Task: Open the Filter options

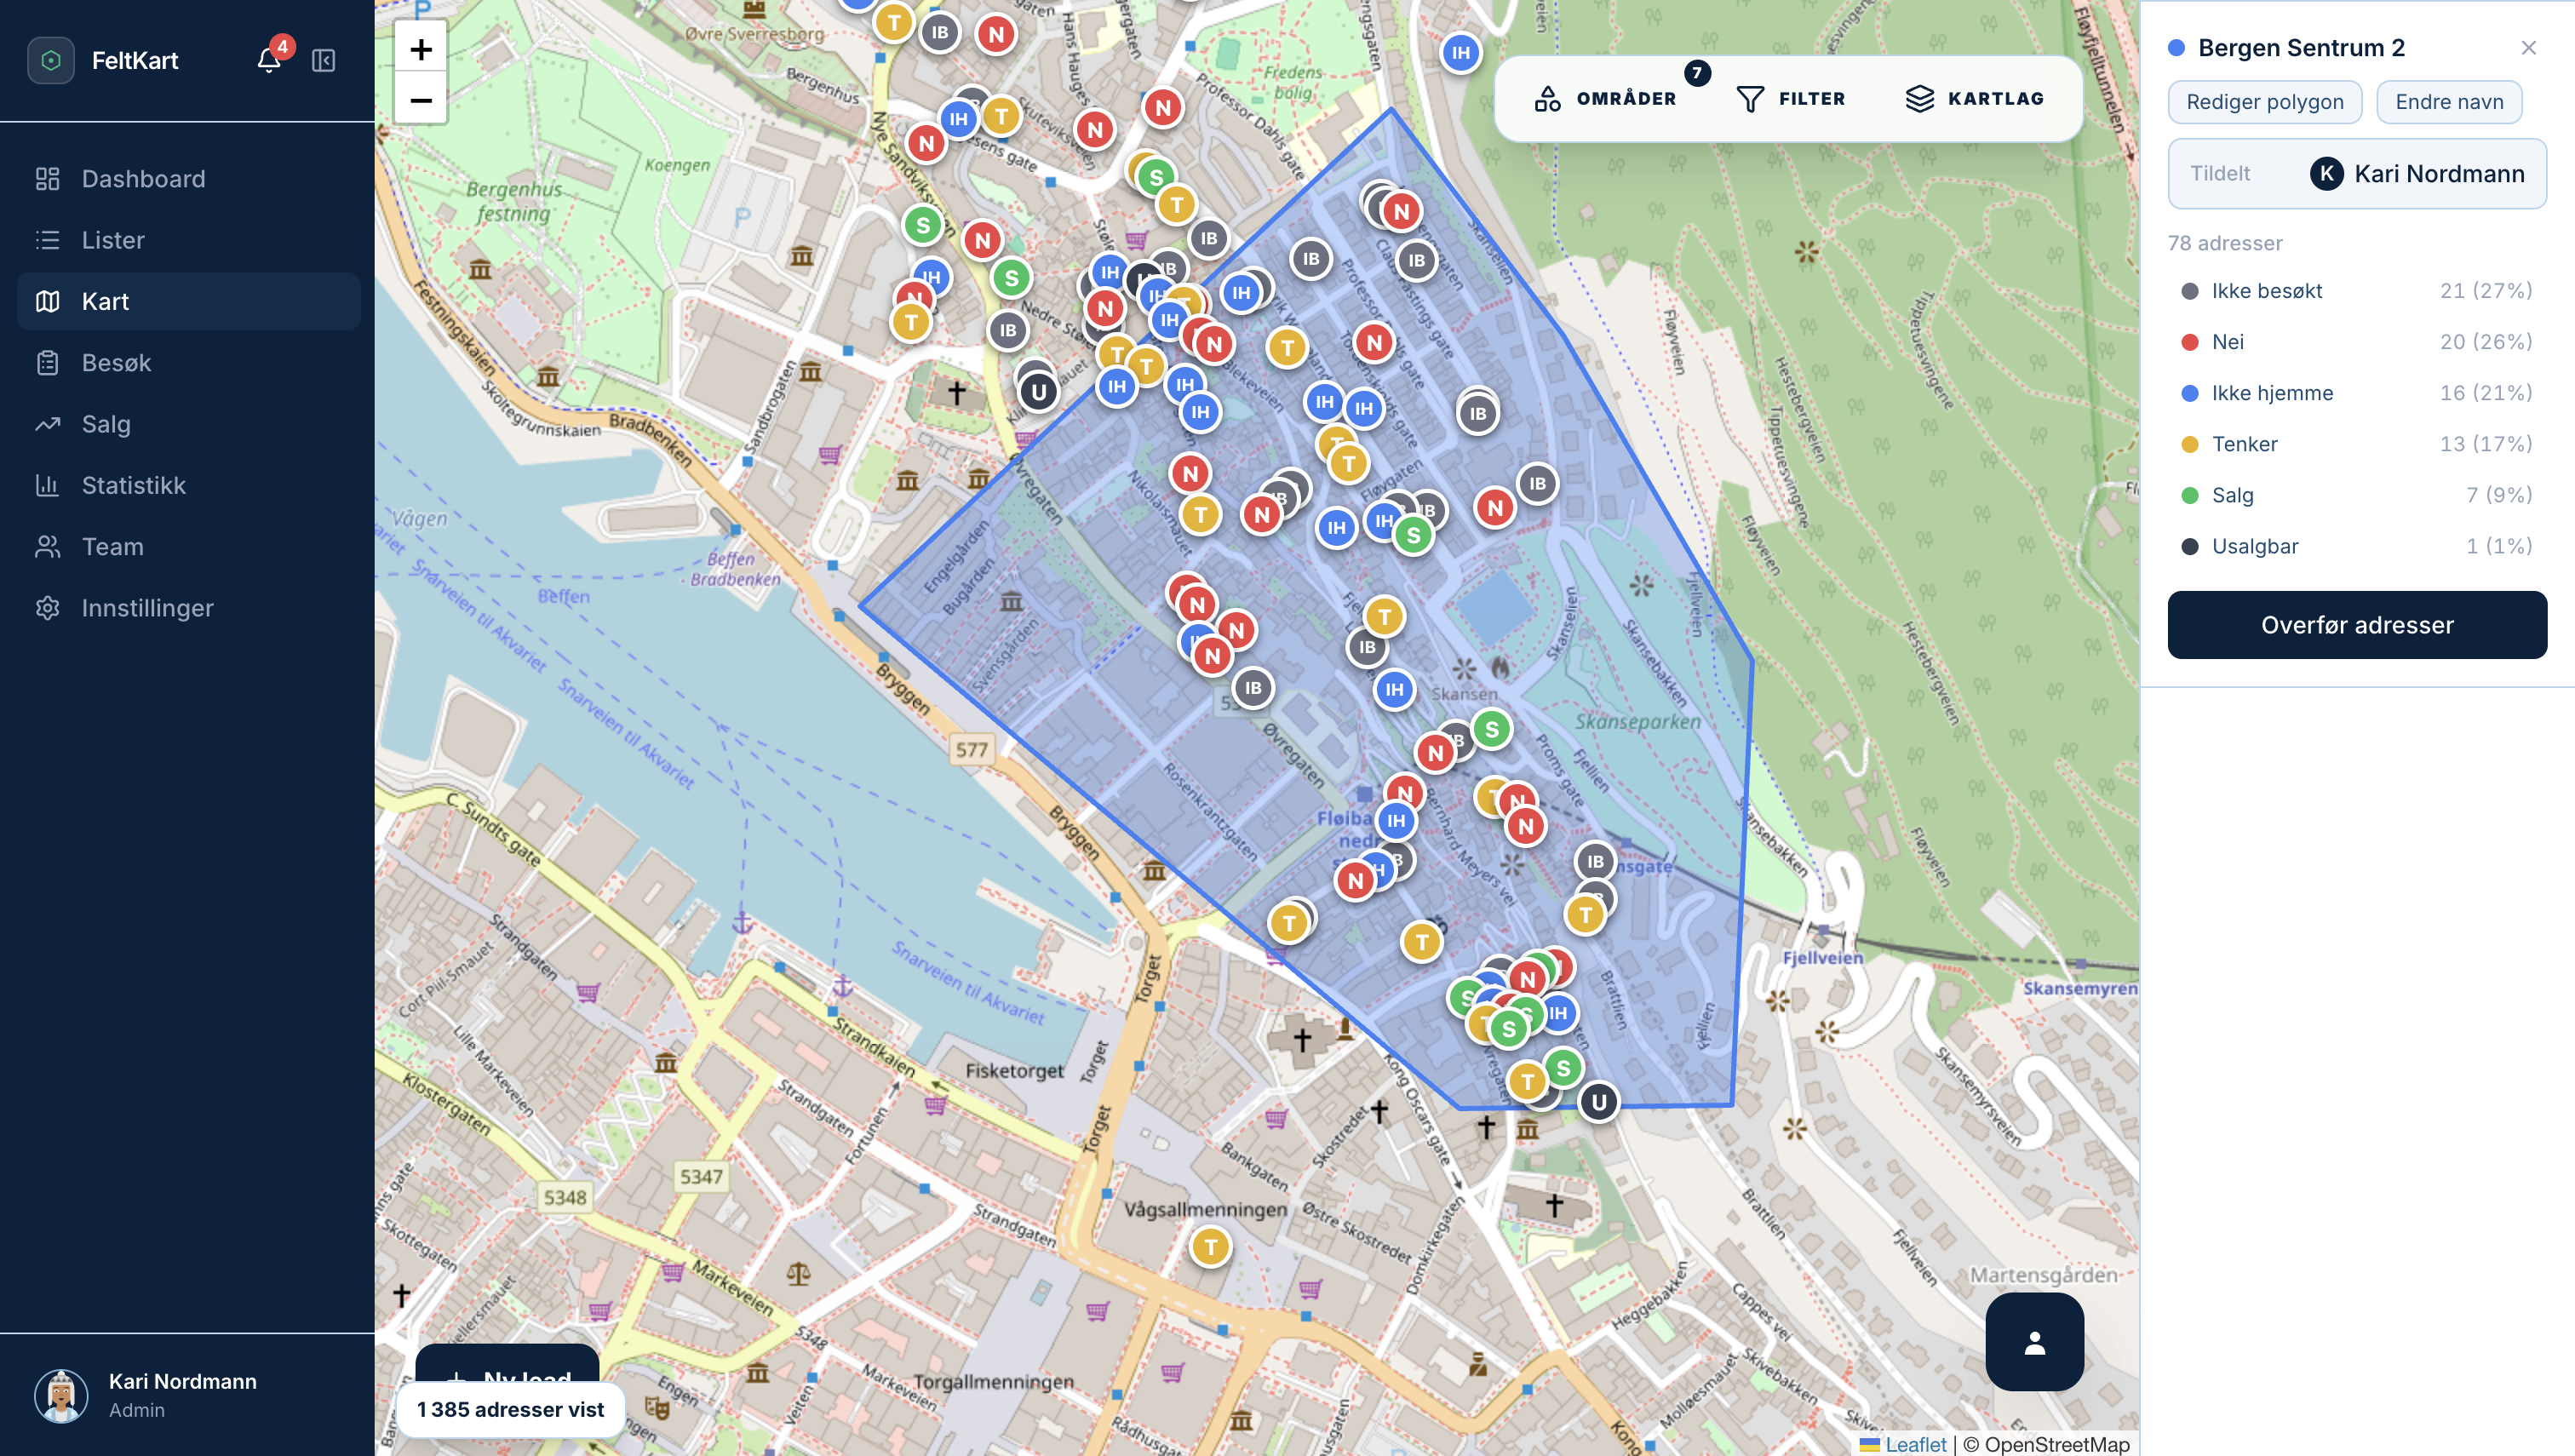Action: click(x=1791, y=98)
